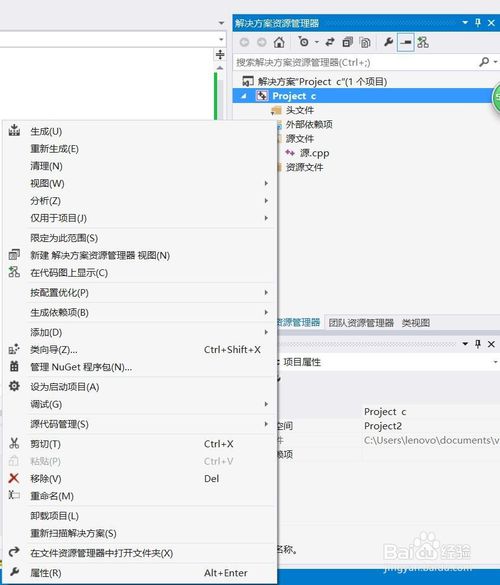
Task: Click the Project2 namespace value
Action: point(383,426)
